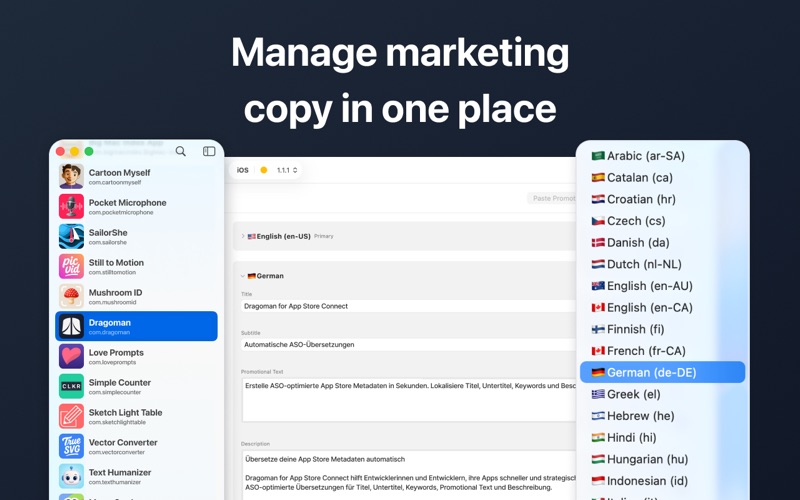Select the Vector Converter TrueSVG icon
Viewport: 800px width, 500px height.
coord(71,446)
